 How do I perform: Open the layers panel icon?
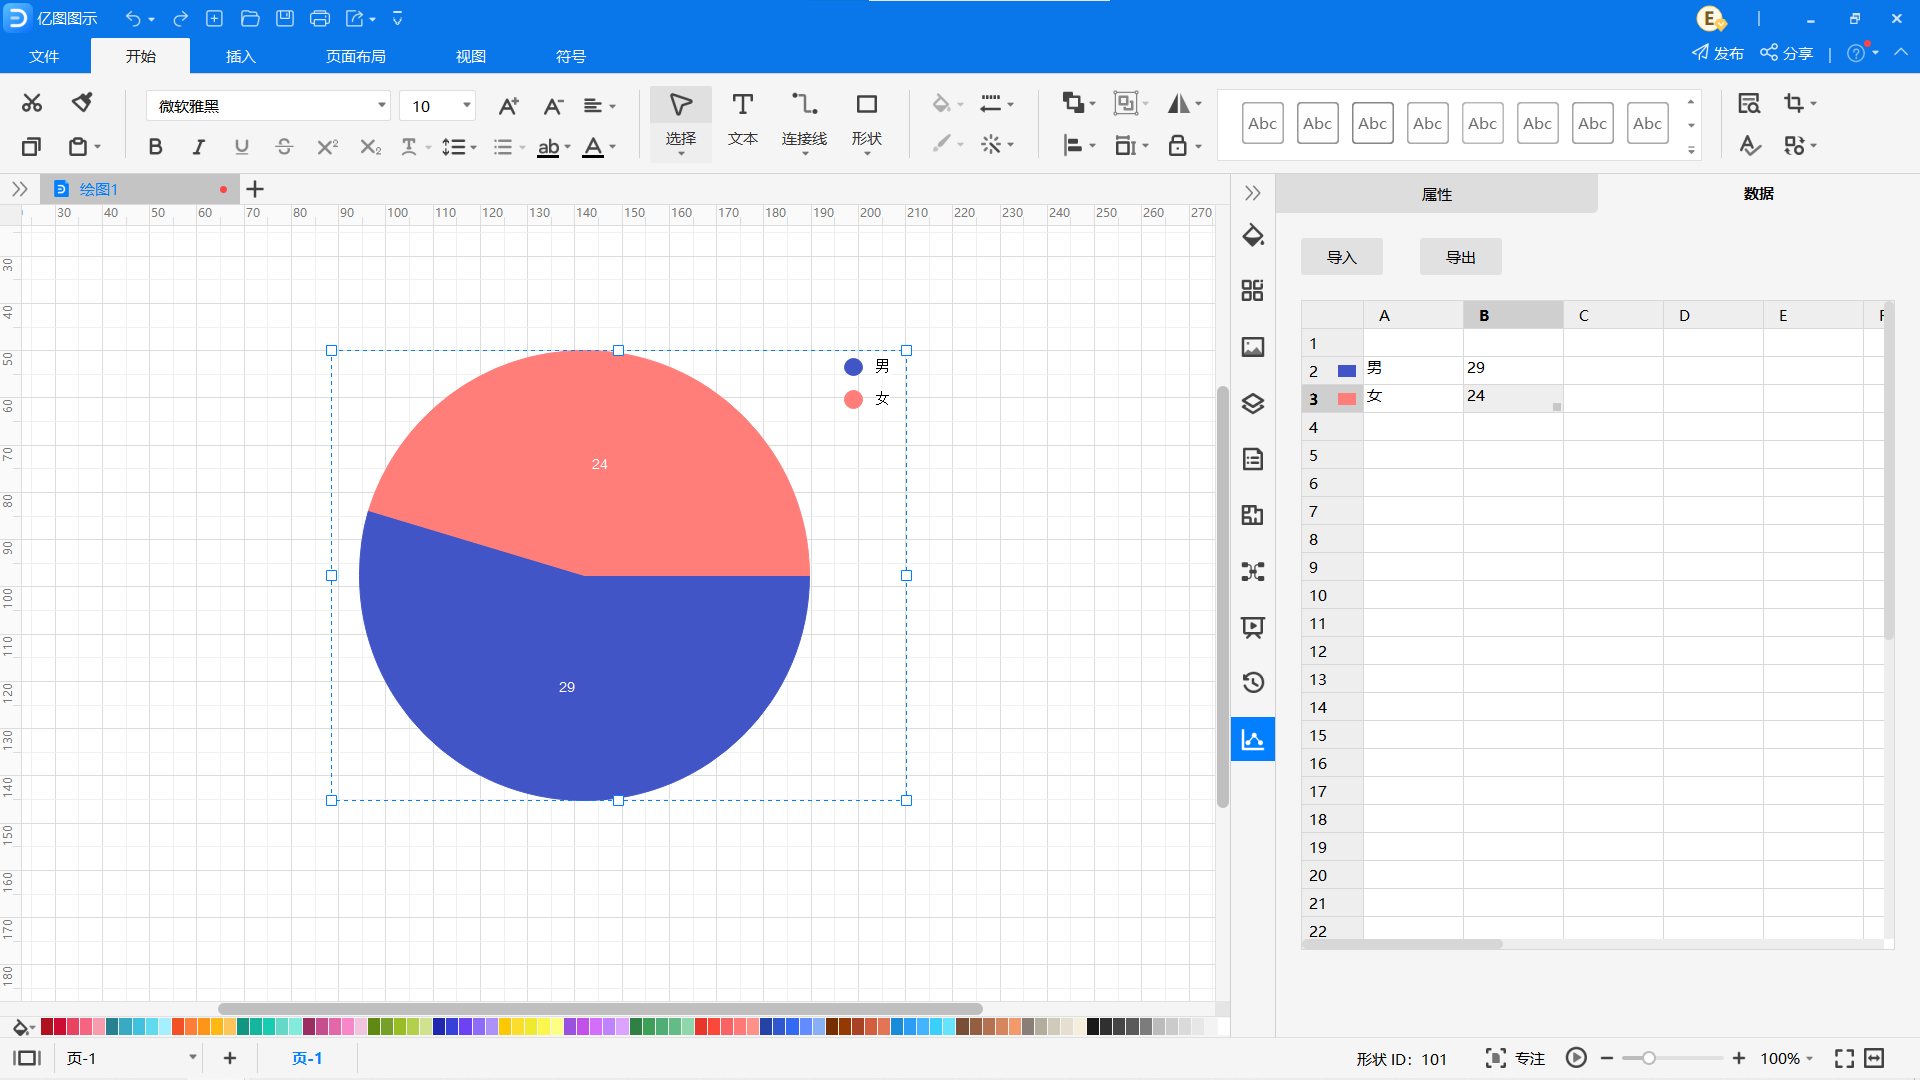1253,403
